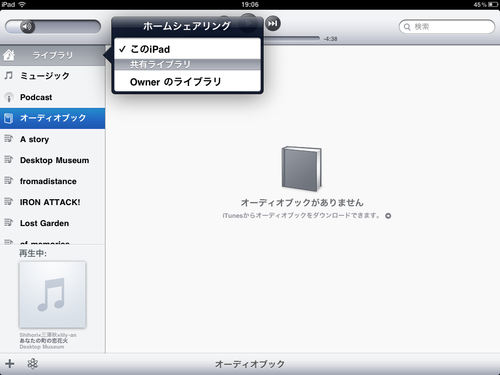
Task: Tap the iTunes download arrow link
Action: click(x=388, y=216)
